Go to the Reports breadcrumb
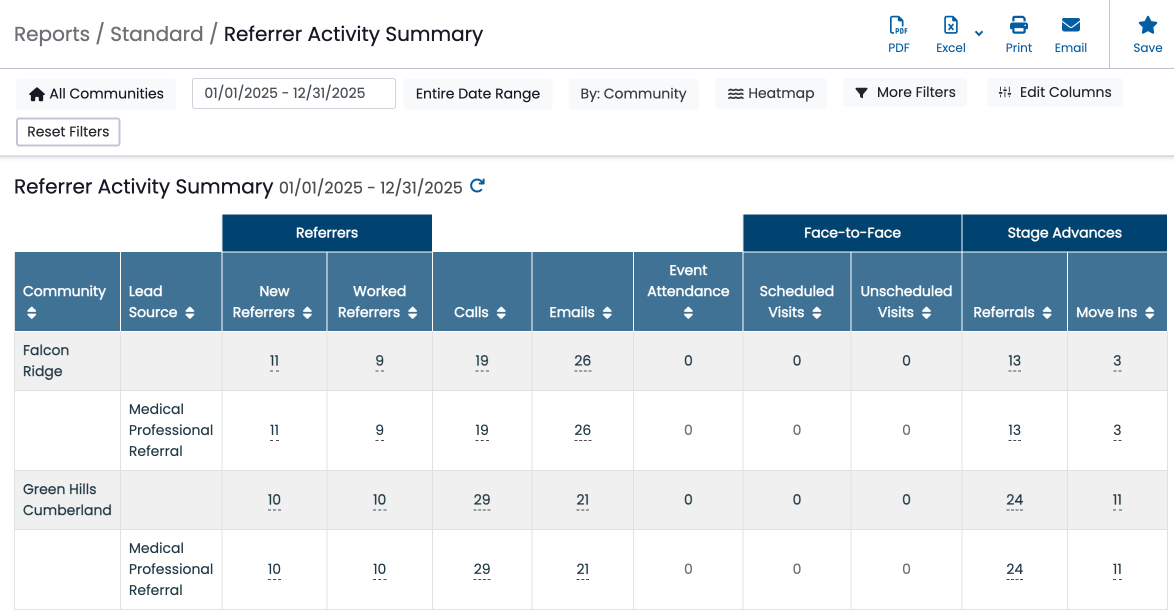Image resolution: width=1174 pixels, height=610 pixels. pos(52,34)
